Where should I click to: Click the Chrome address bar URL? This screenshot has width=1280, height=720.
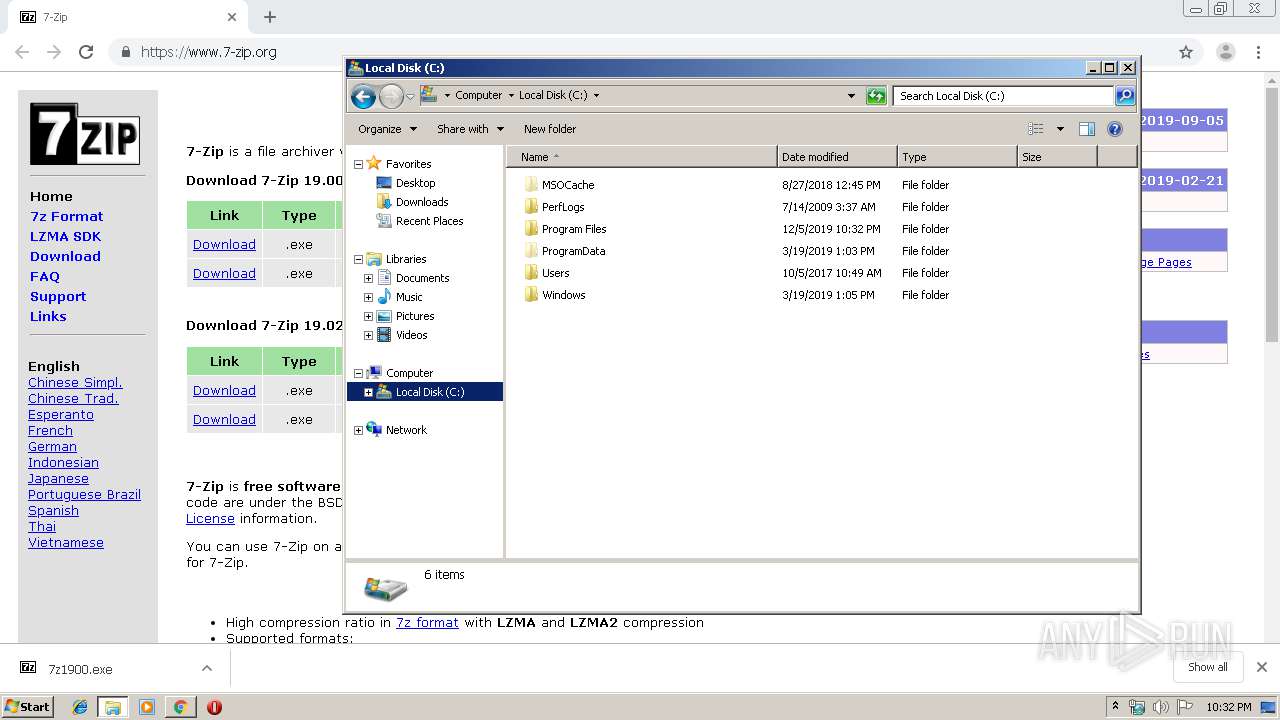point(209,52)
